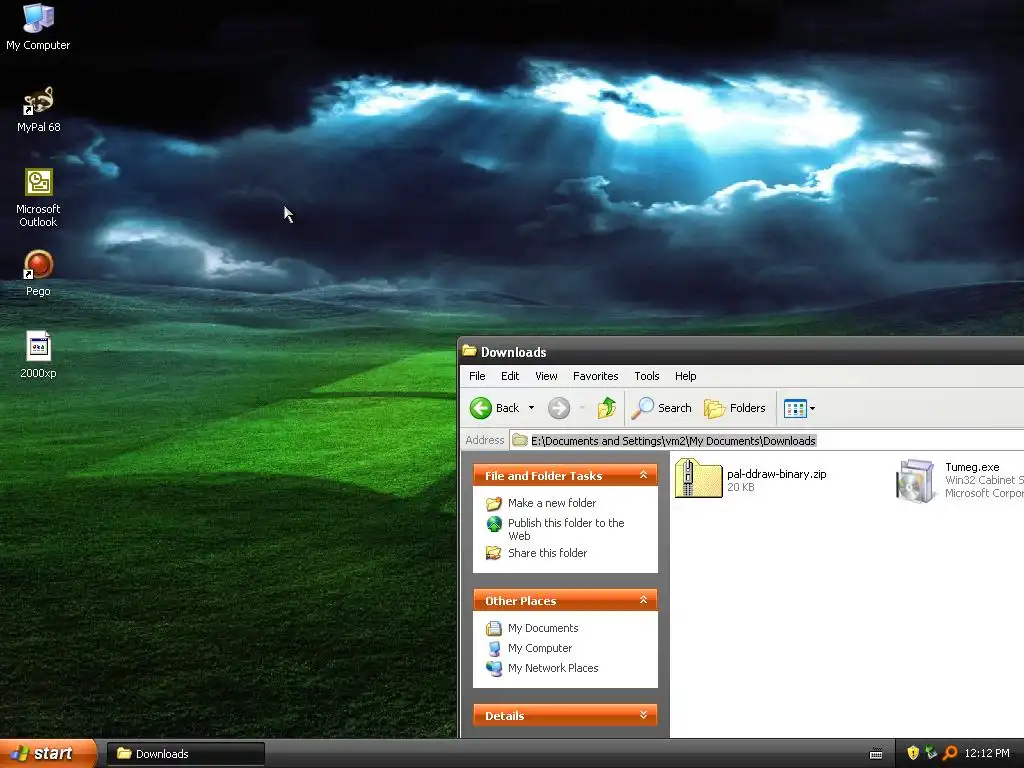Click the Views grid icon
This screenshot has width=1024, height=768.
(x=795, y=409)
